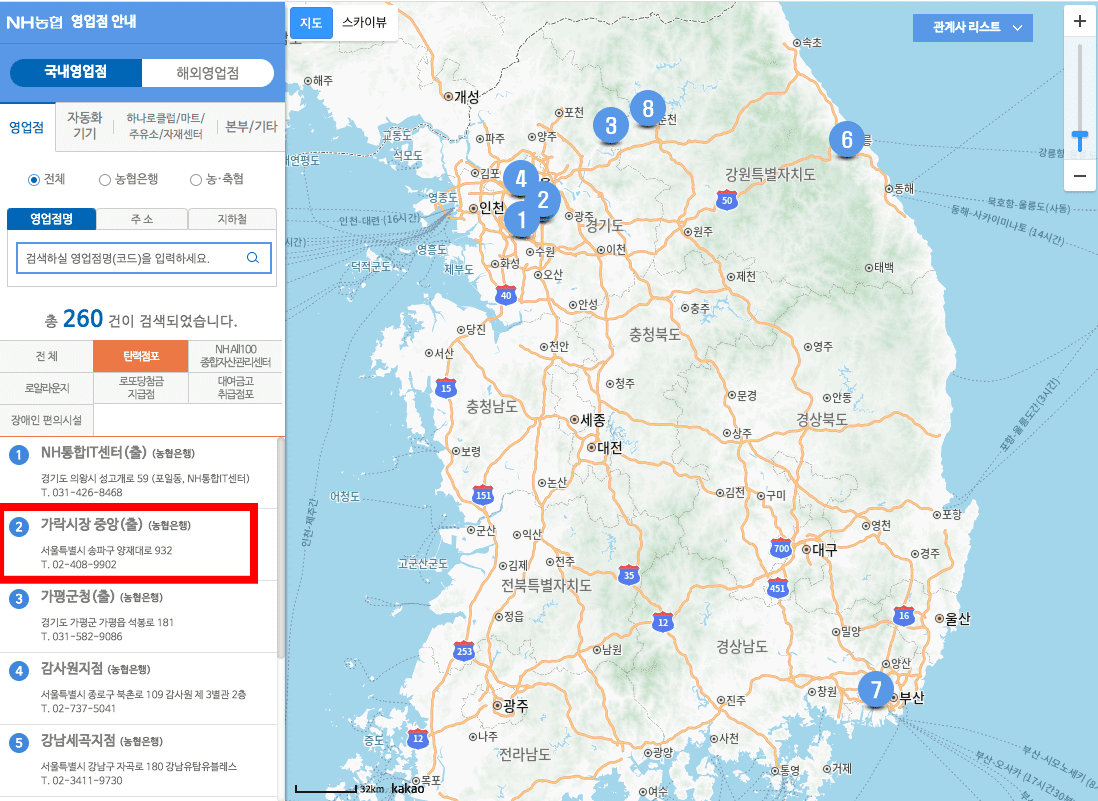Open the 본부/기타 tab

pyautogui.click(x=251, y=127)
